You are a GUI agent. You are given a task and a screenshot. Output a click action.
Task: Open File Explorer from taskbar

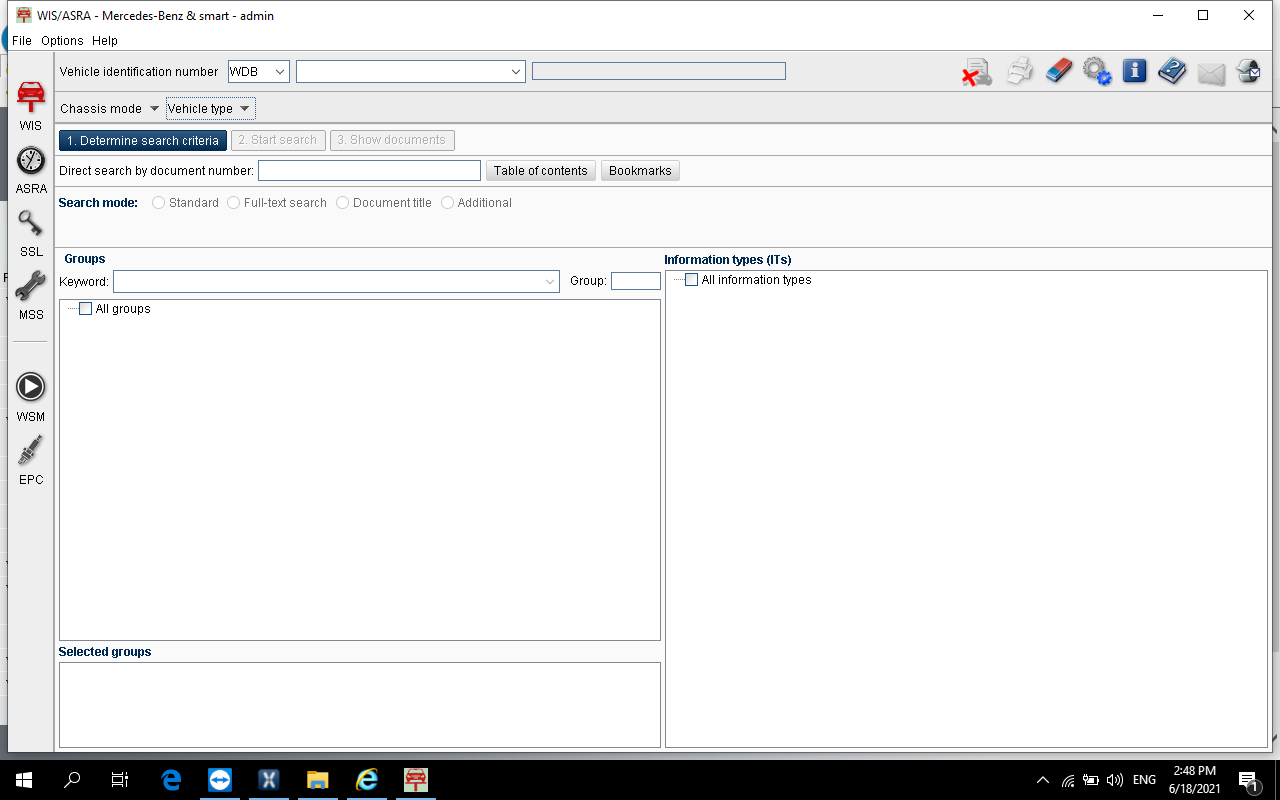317,779
